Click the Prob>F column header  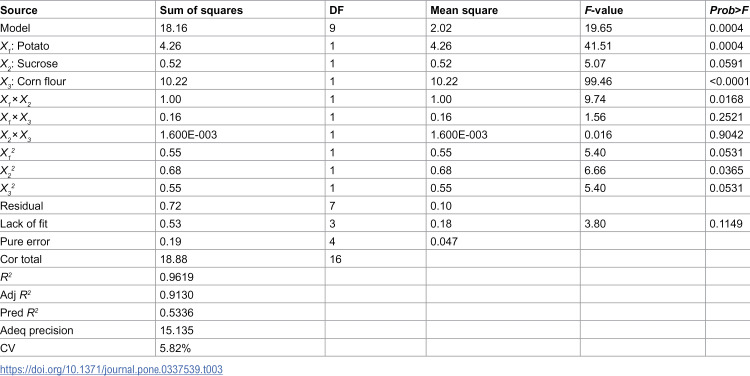coord(729,10)
